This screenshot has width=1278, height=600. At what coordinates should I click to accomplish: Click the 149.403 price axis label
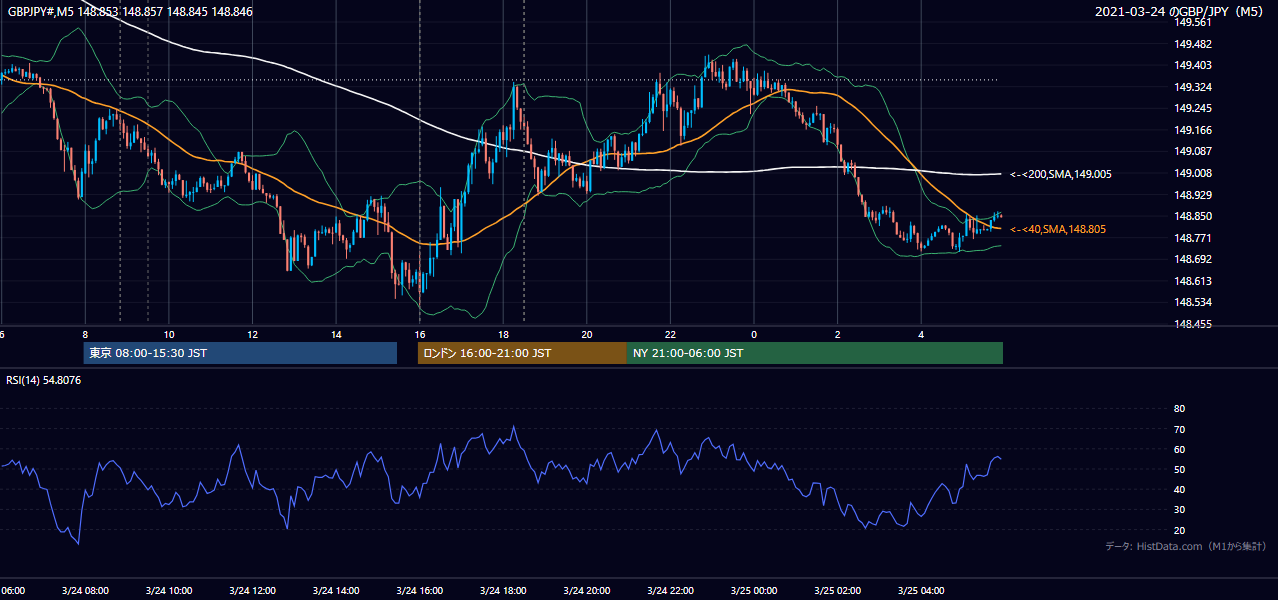[1192, 65]
